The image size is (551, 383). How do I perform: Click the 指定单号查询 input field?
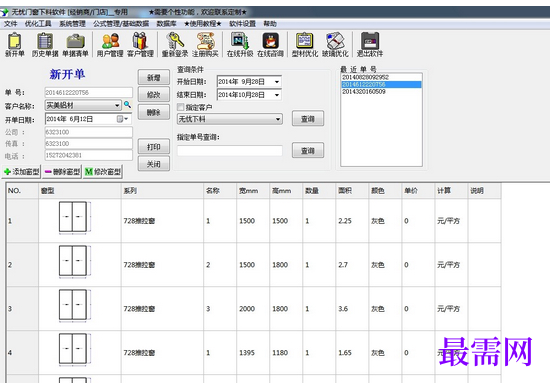(230, 151)
